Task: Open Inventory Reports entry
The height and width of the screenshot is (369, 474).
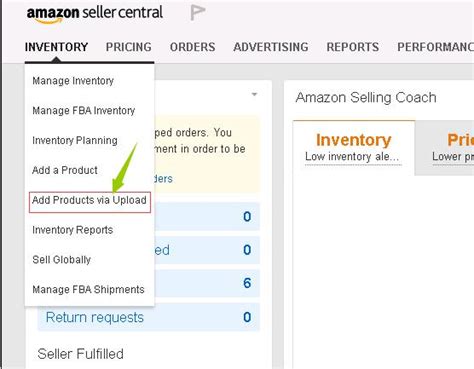Action: click(x=73, y=230)
